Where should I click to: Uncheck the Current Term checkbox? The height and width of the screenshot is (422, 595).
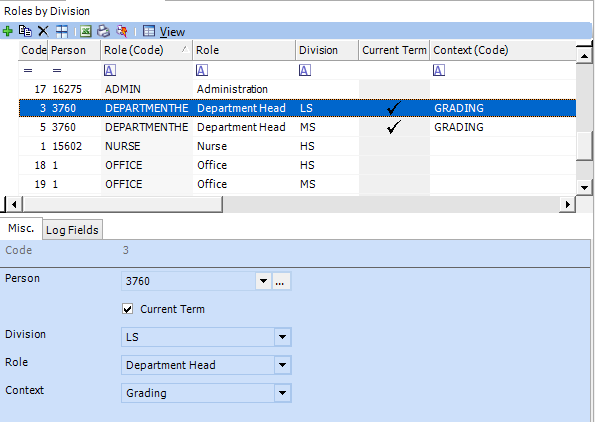(x=128, y=309)
